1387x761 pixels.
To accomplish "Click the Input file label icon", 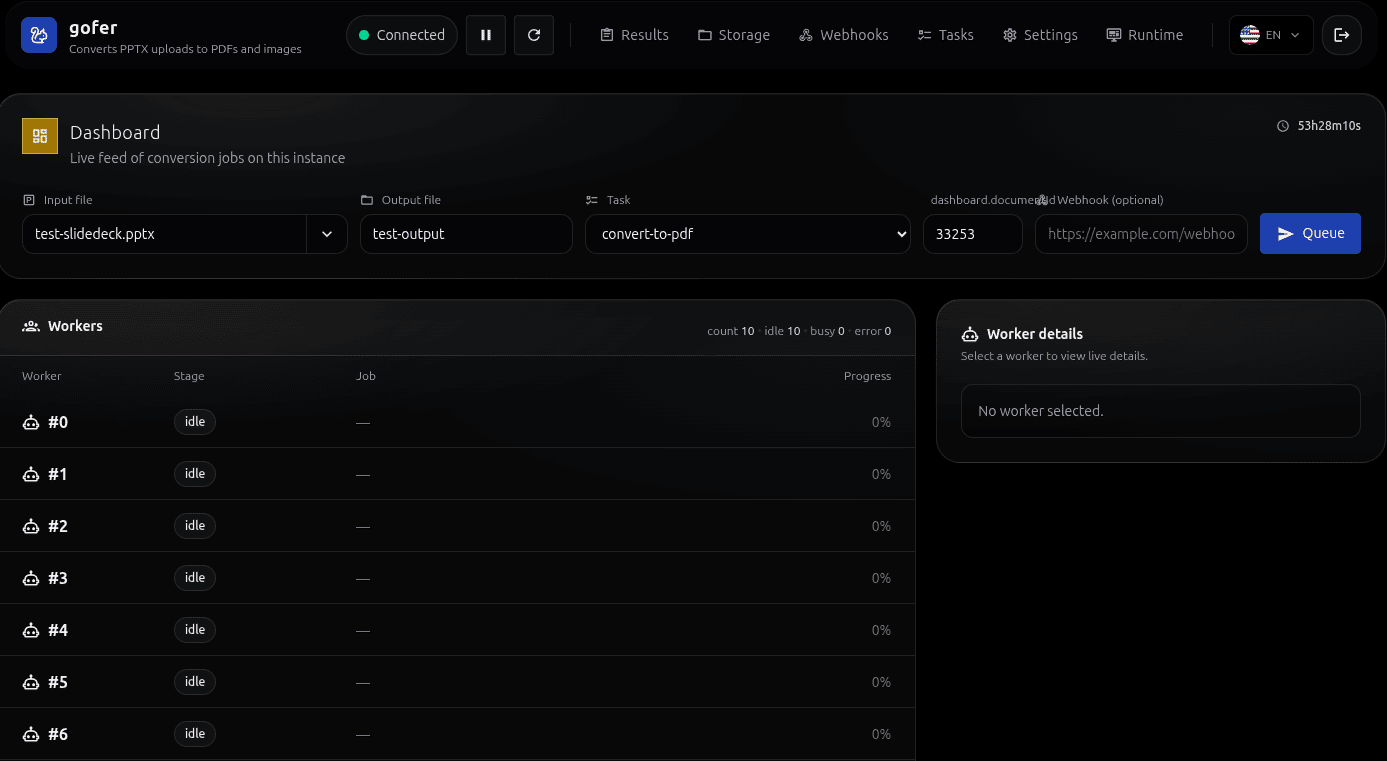I will (x=29, y=200).
